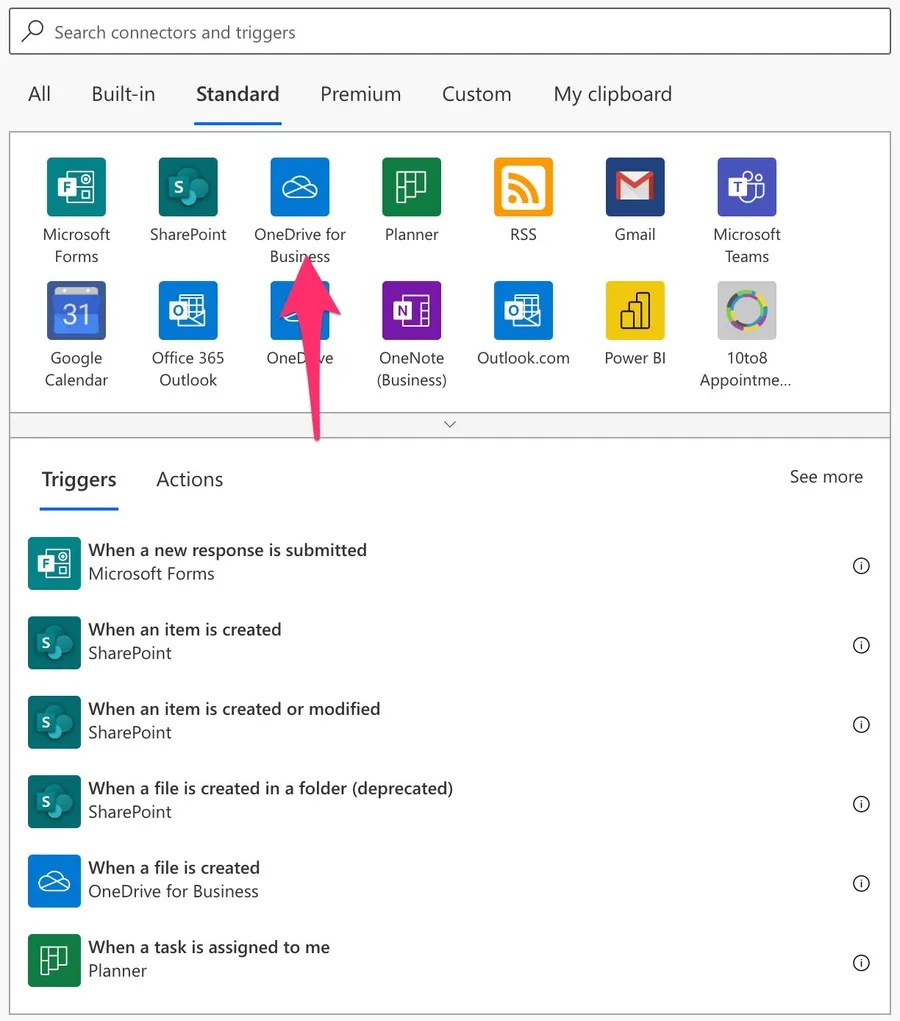Open the Microsoft Forms connector icon
Image resolution: width=900 pixels, height=1021 pixels.
pos(76,187)
